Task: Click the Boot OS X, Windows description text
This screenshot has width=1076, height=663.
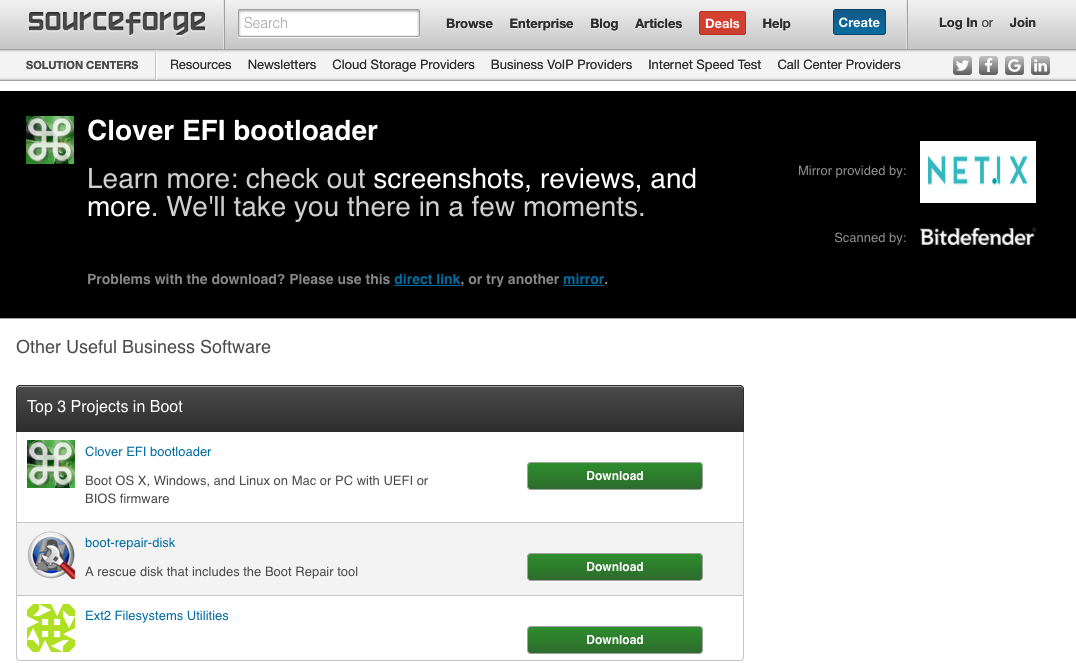Action: click(x=257, y=489)
